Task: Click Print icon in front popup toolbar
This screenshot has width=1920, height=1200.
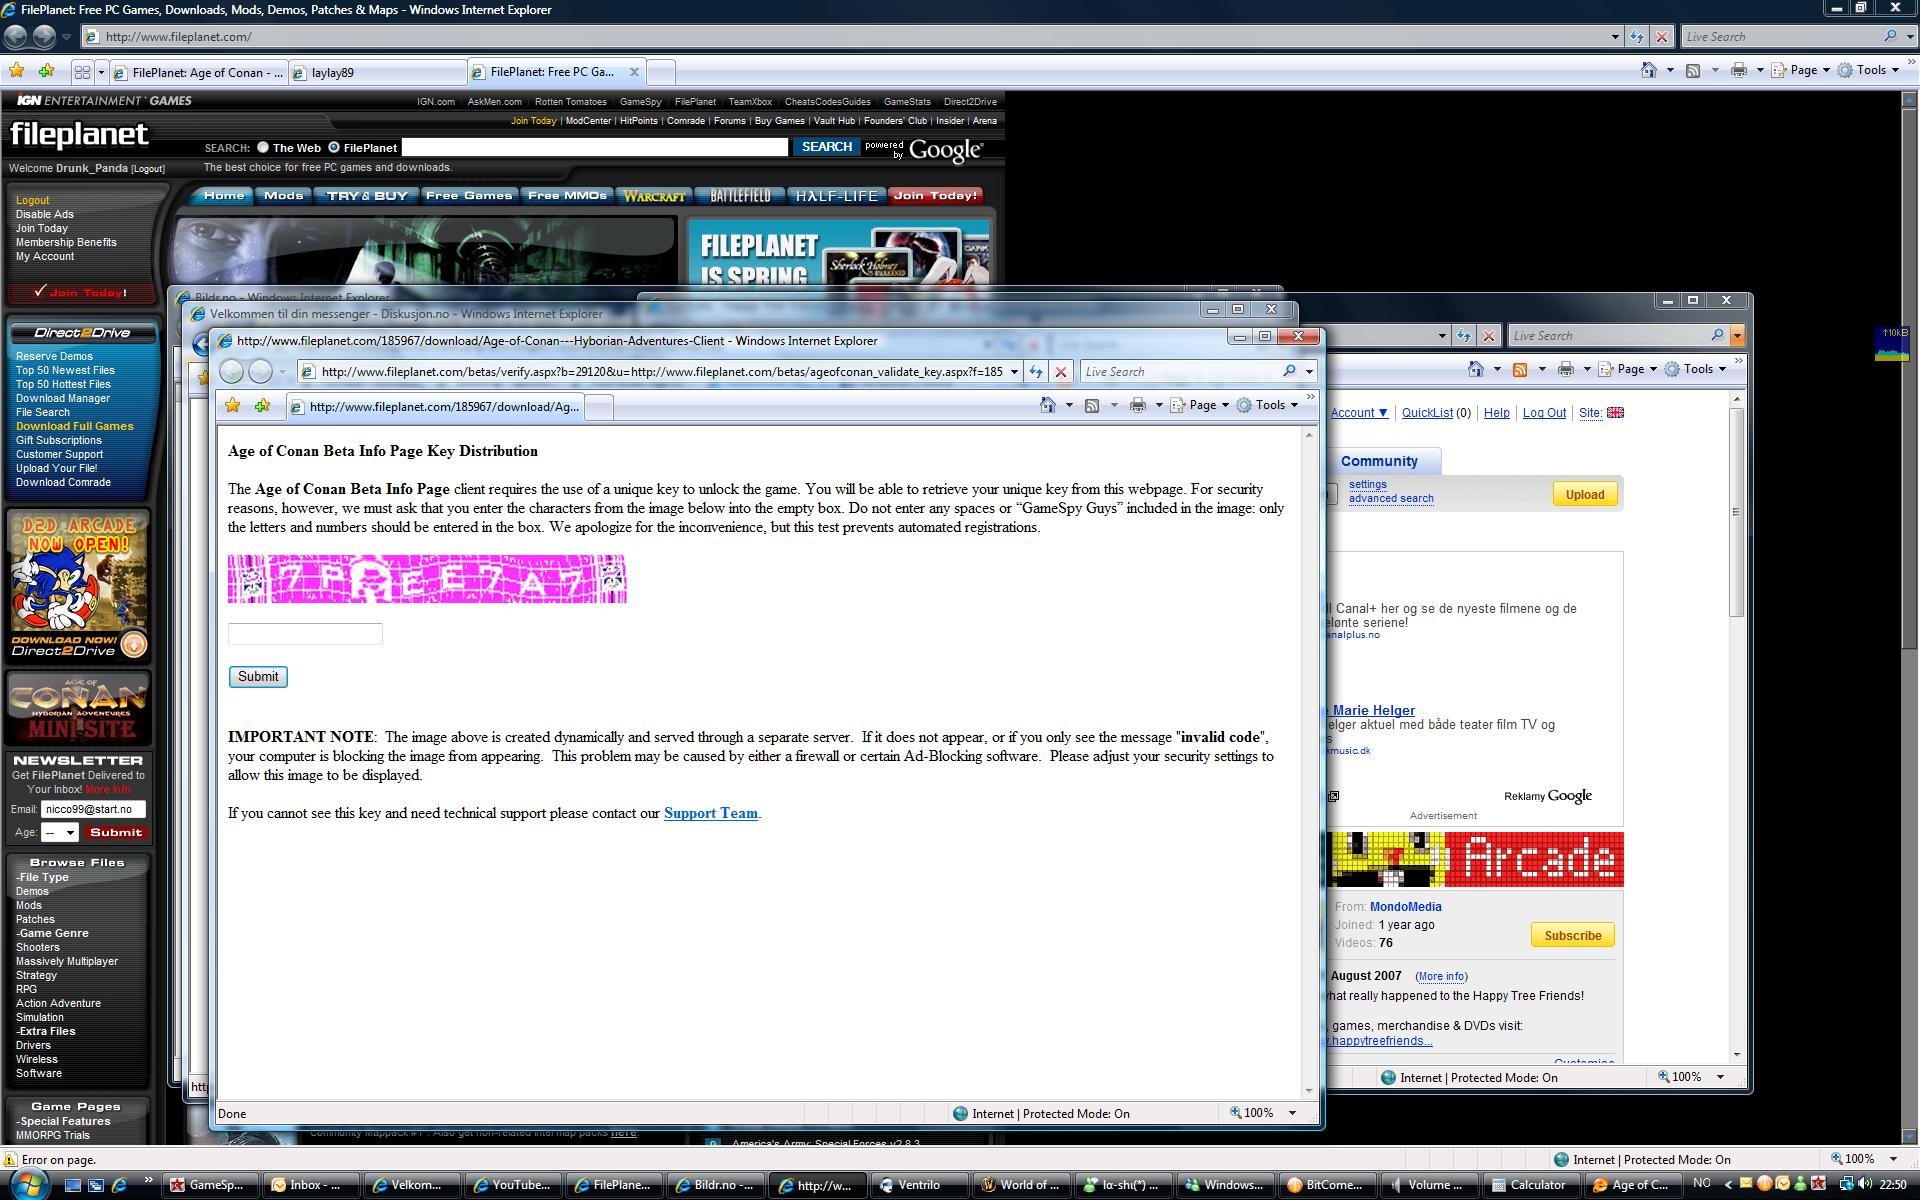Action: pos(1137,405)
